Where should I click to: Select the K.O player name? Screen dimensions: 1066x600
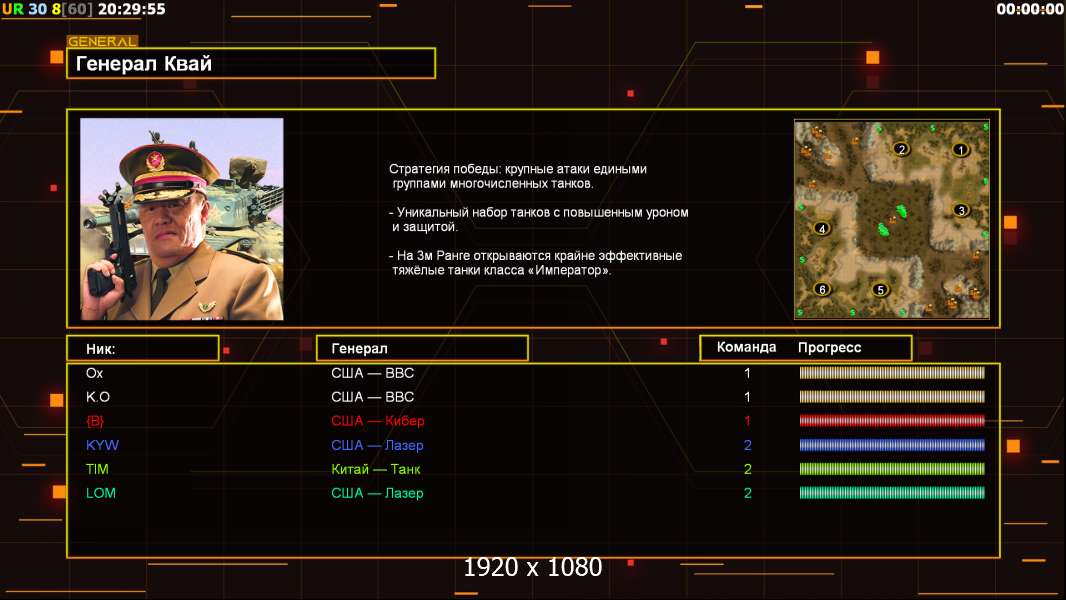click(97, 397)
